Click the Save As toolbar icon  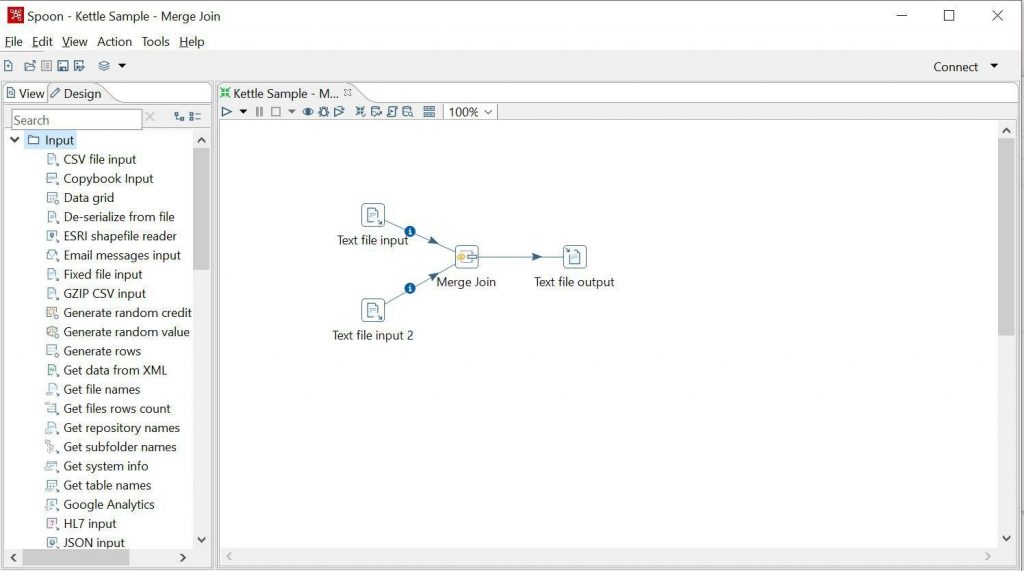(x=80, y=65)
